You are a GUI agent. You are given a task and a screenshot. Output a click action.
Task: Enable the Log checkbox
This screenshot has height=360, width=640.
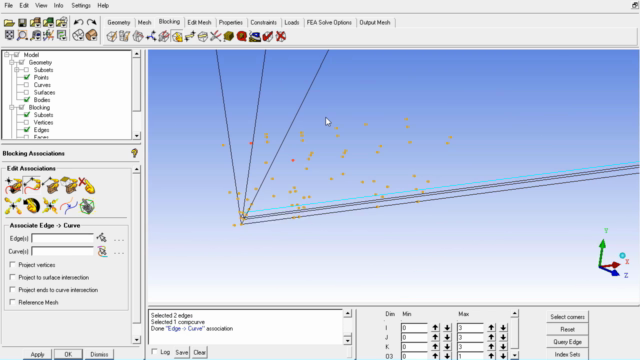click(154, 351)
